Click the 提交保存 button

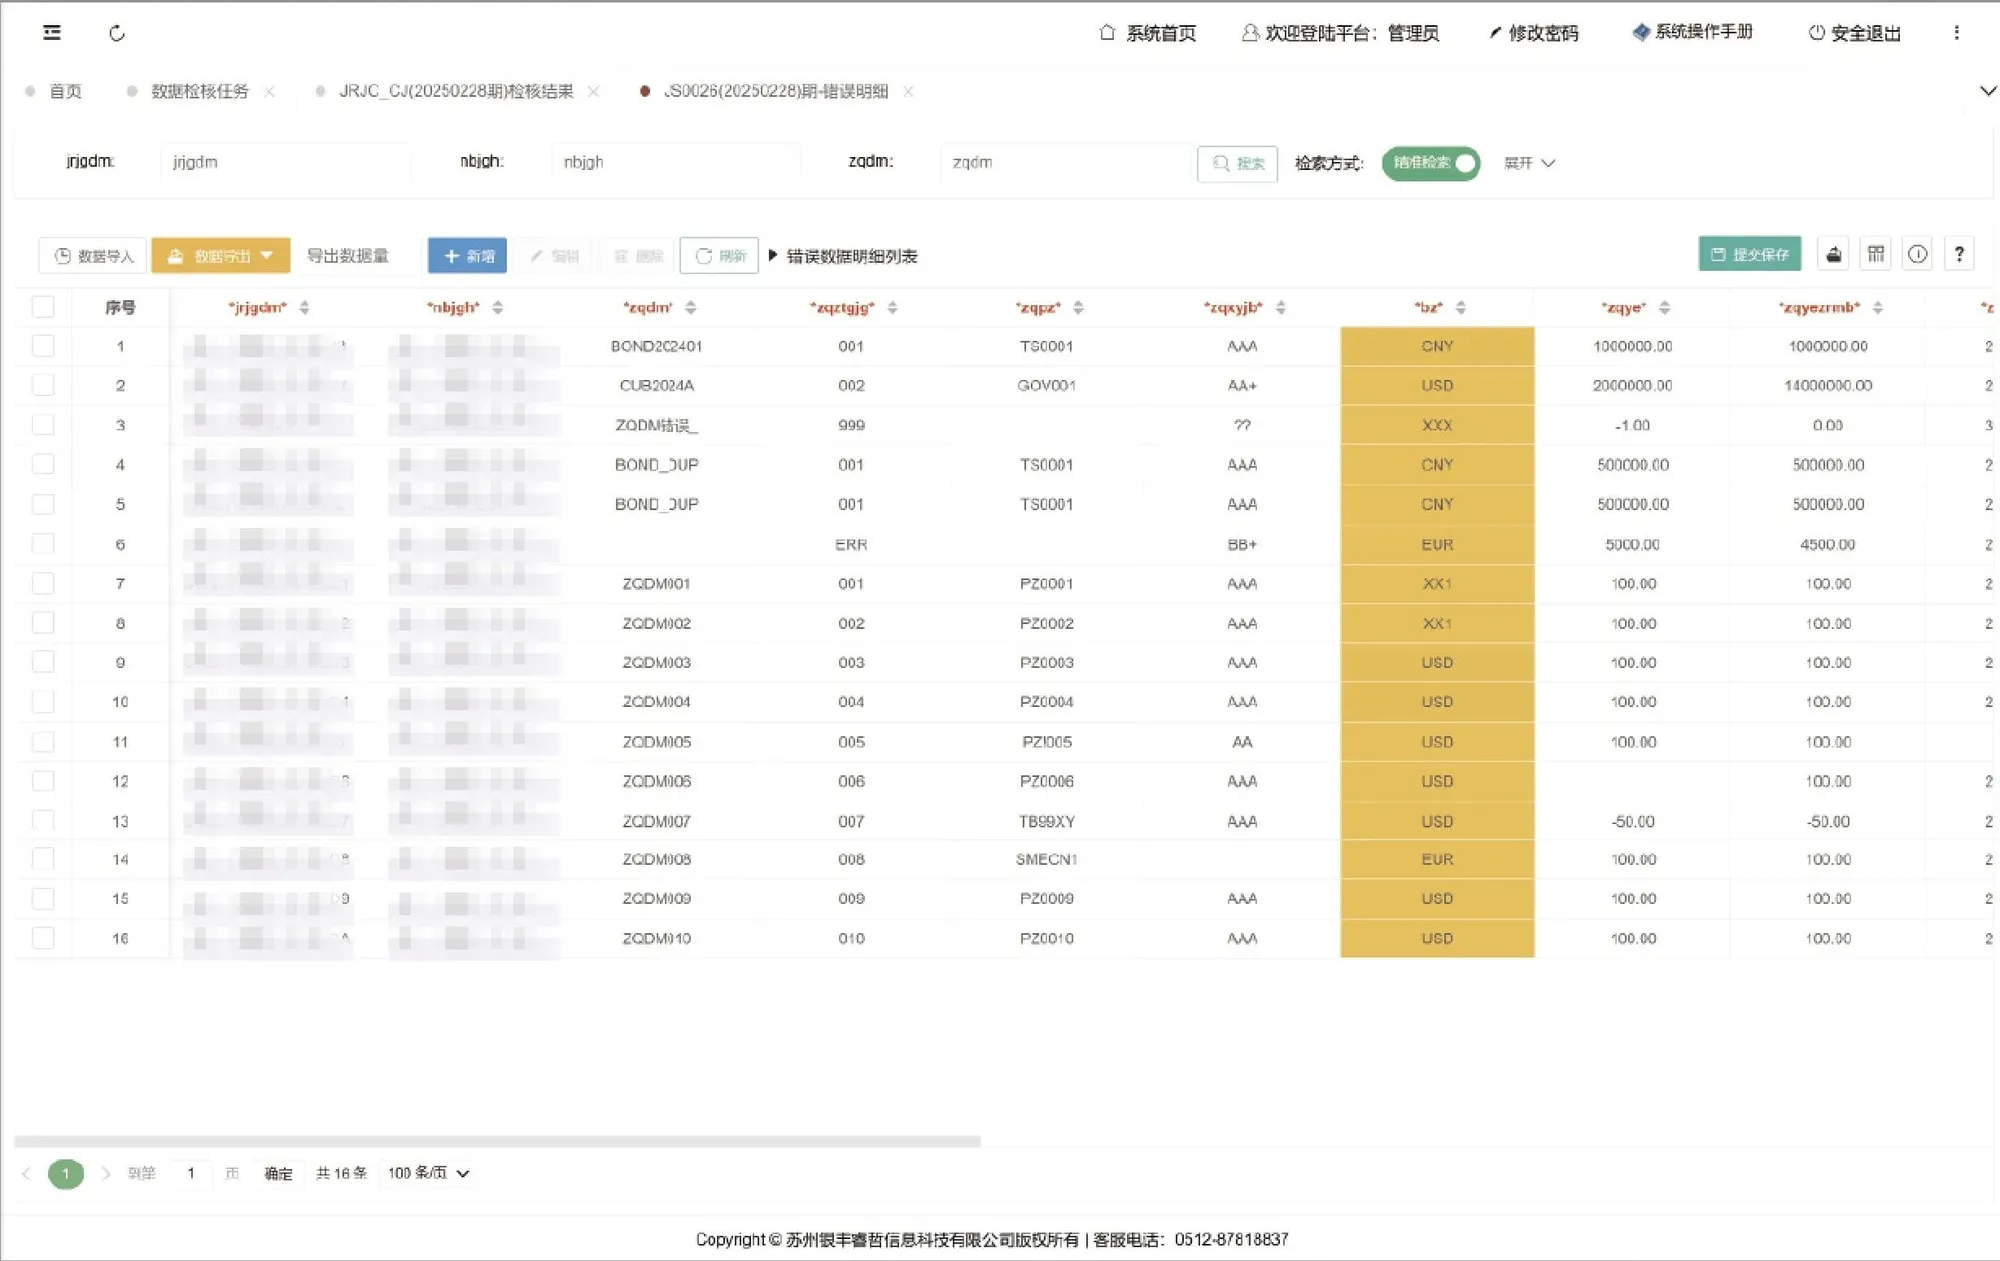1749,255
